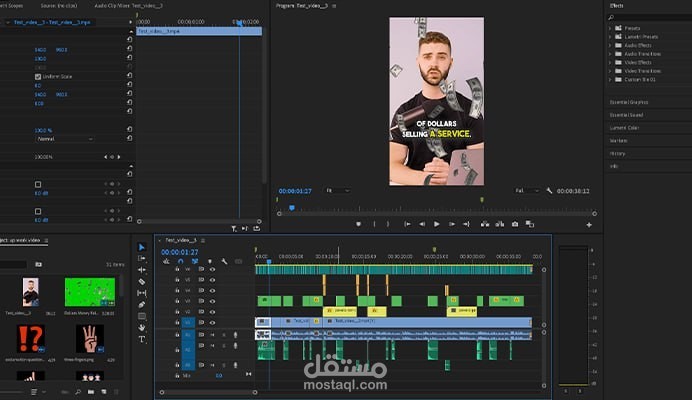Play the sequence in Program monitor
The height and width of the screenshot is (400, 692).
(436, 224)
